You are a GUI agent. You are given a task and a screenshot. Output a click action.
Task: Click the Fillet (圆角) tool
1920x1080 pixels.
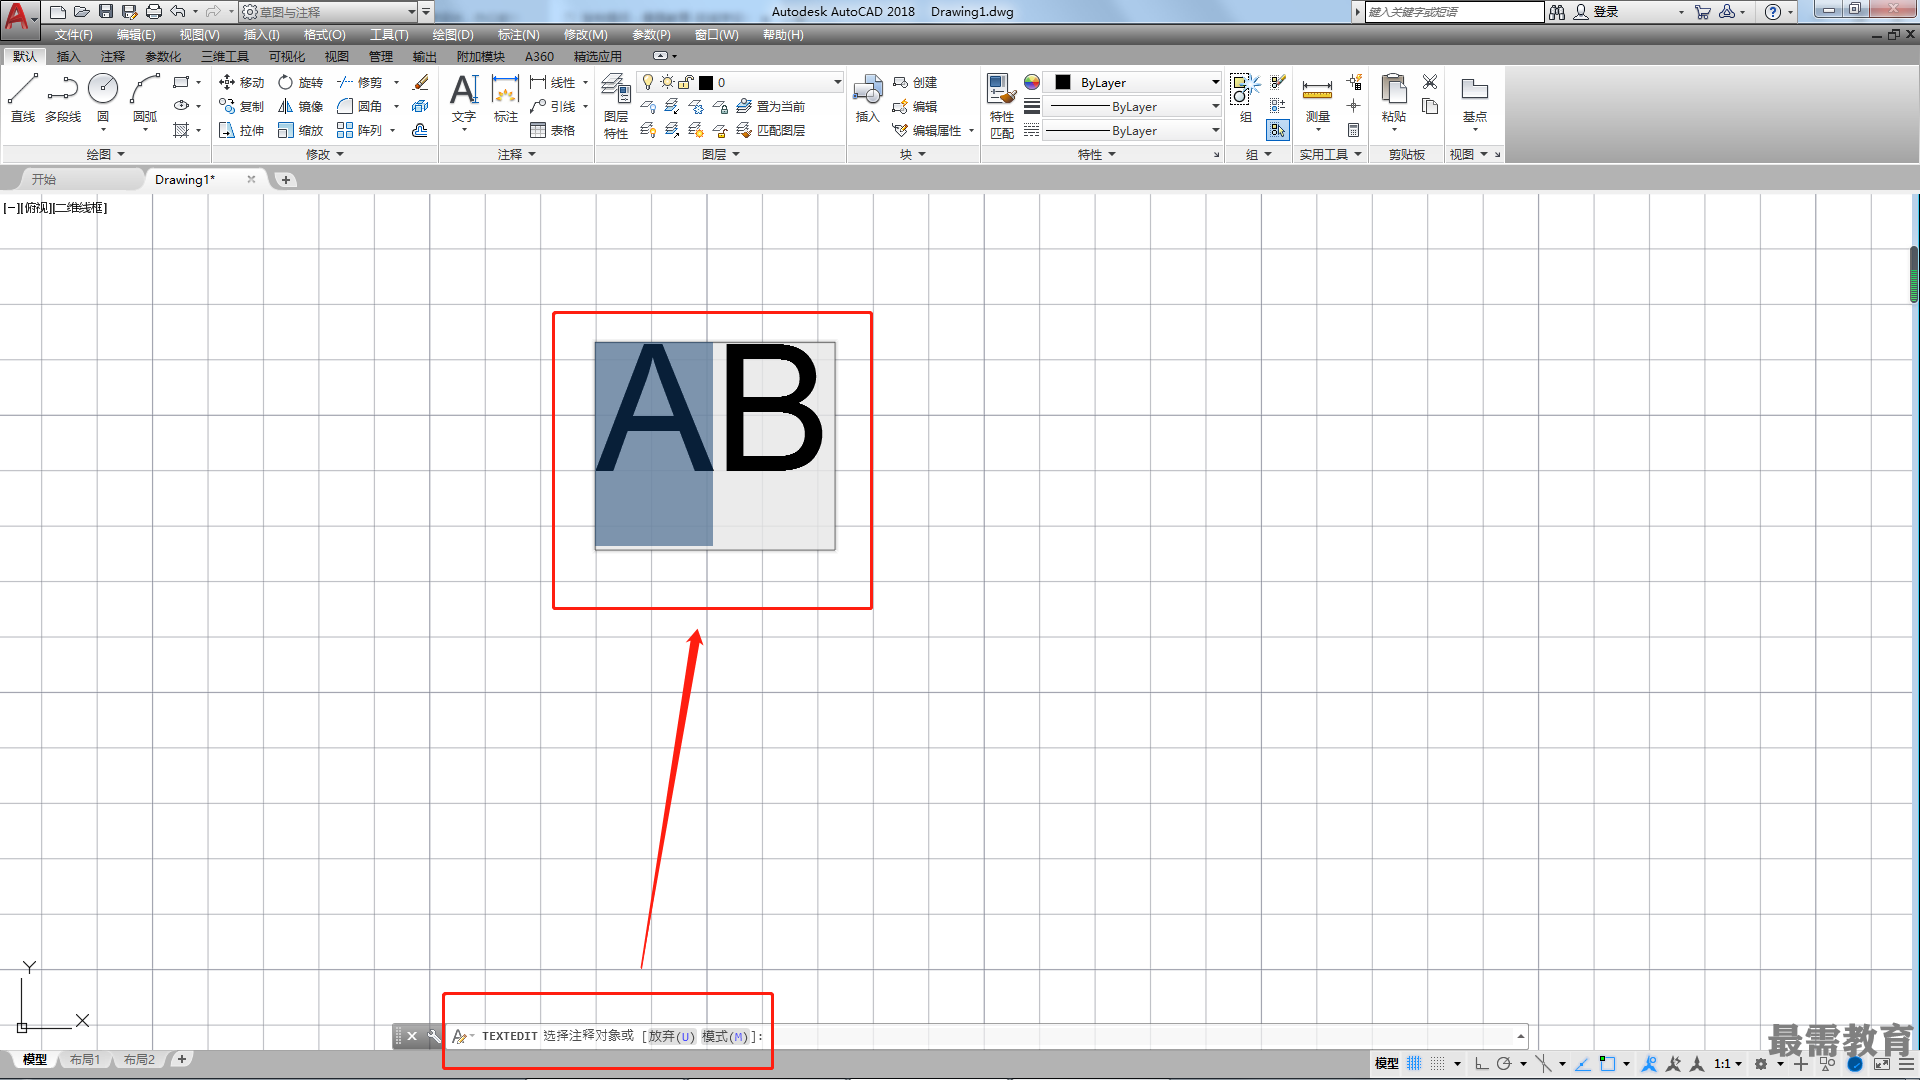[x=360, y=106]
